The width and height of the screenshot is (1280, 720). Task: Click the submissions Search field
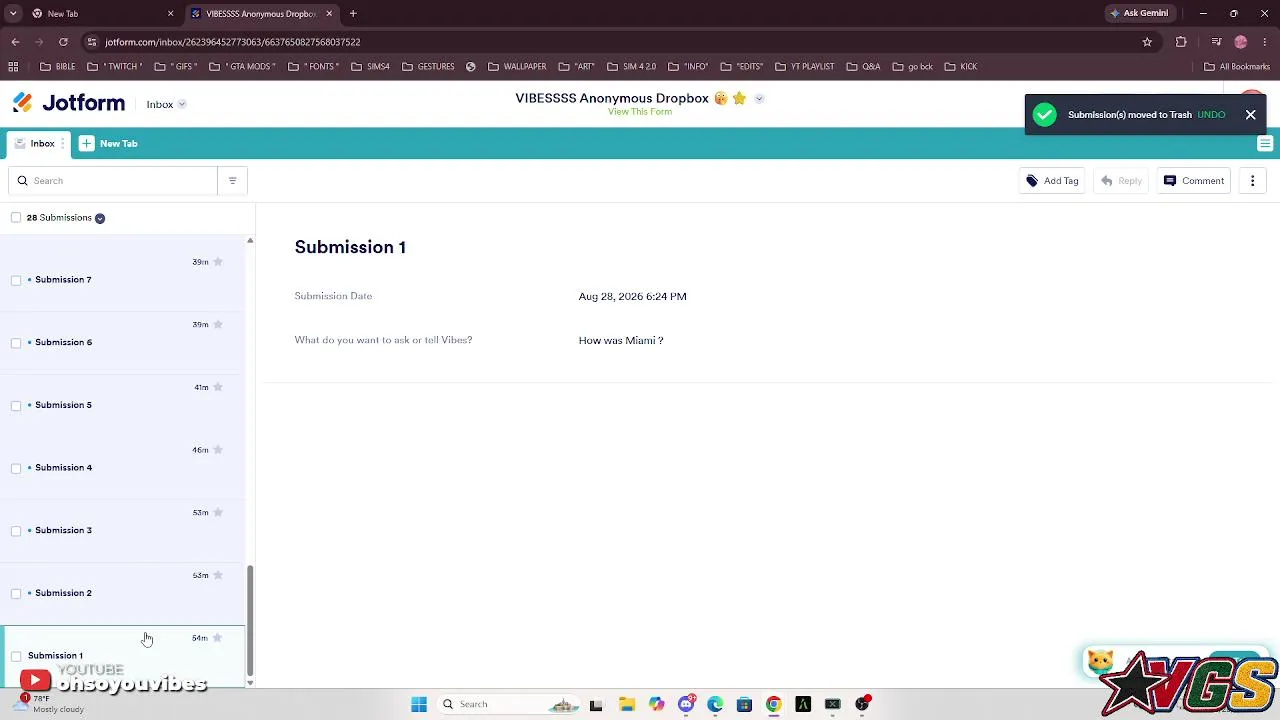[x=113, y=181]
